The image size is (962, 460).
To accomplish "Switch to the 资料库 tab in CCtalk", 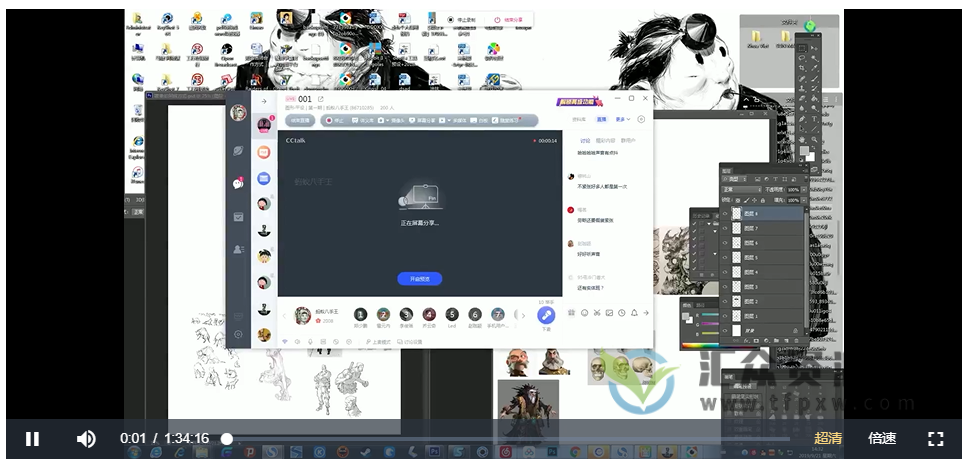I will (x=579, y=120).
